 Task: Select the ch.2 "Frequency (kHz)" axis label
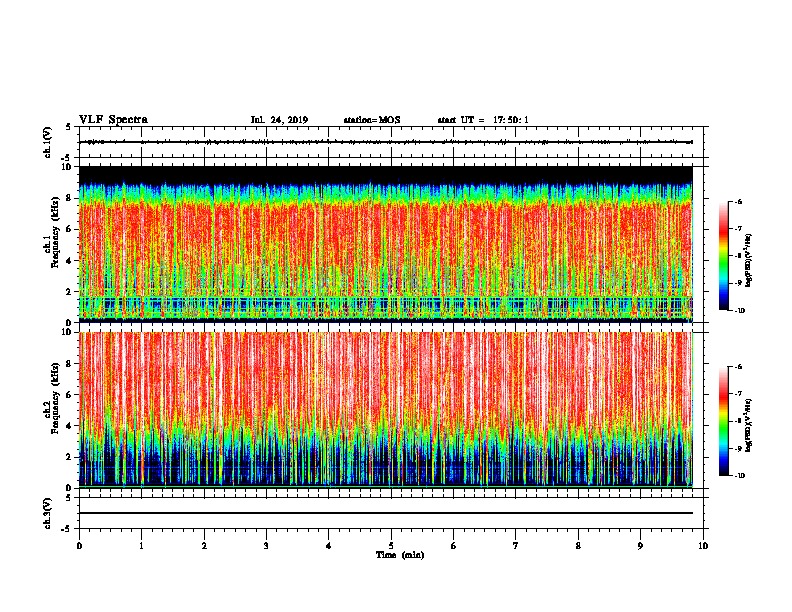[x=55, y=398]
